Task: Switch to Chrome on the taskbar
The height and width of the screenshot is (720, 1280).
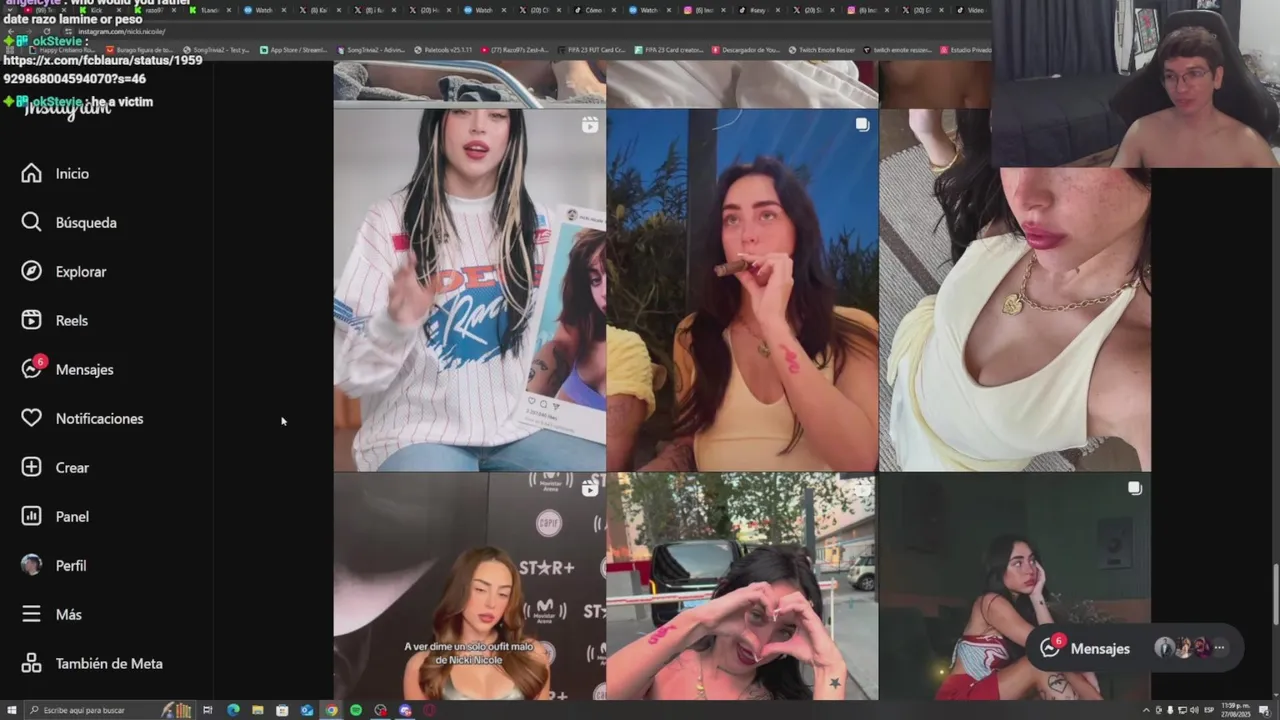Action: (x=331, y=710)
